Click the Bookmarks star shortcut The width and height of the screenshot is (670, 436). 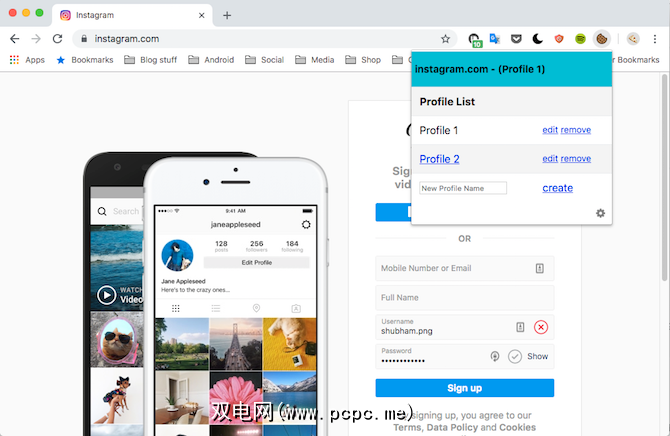point(85,60)
